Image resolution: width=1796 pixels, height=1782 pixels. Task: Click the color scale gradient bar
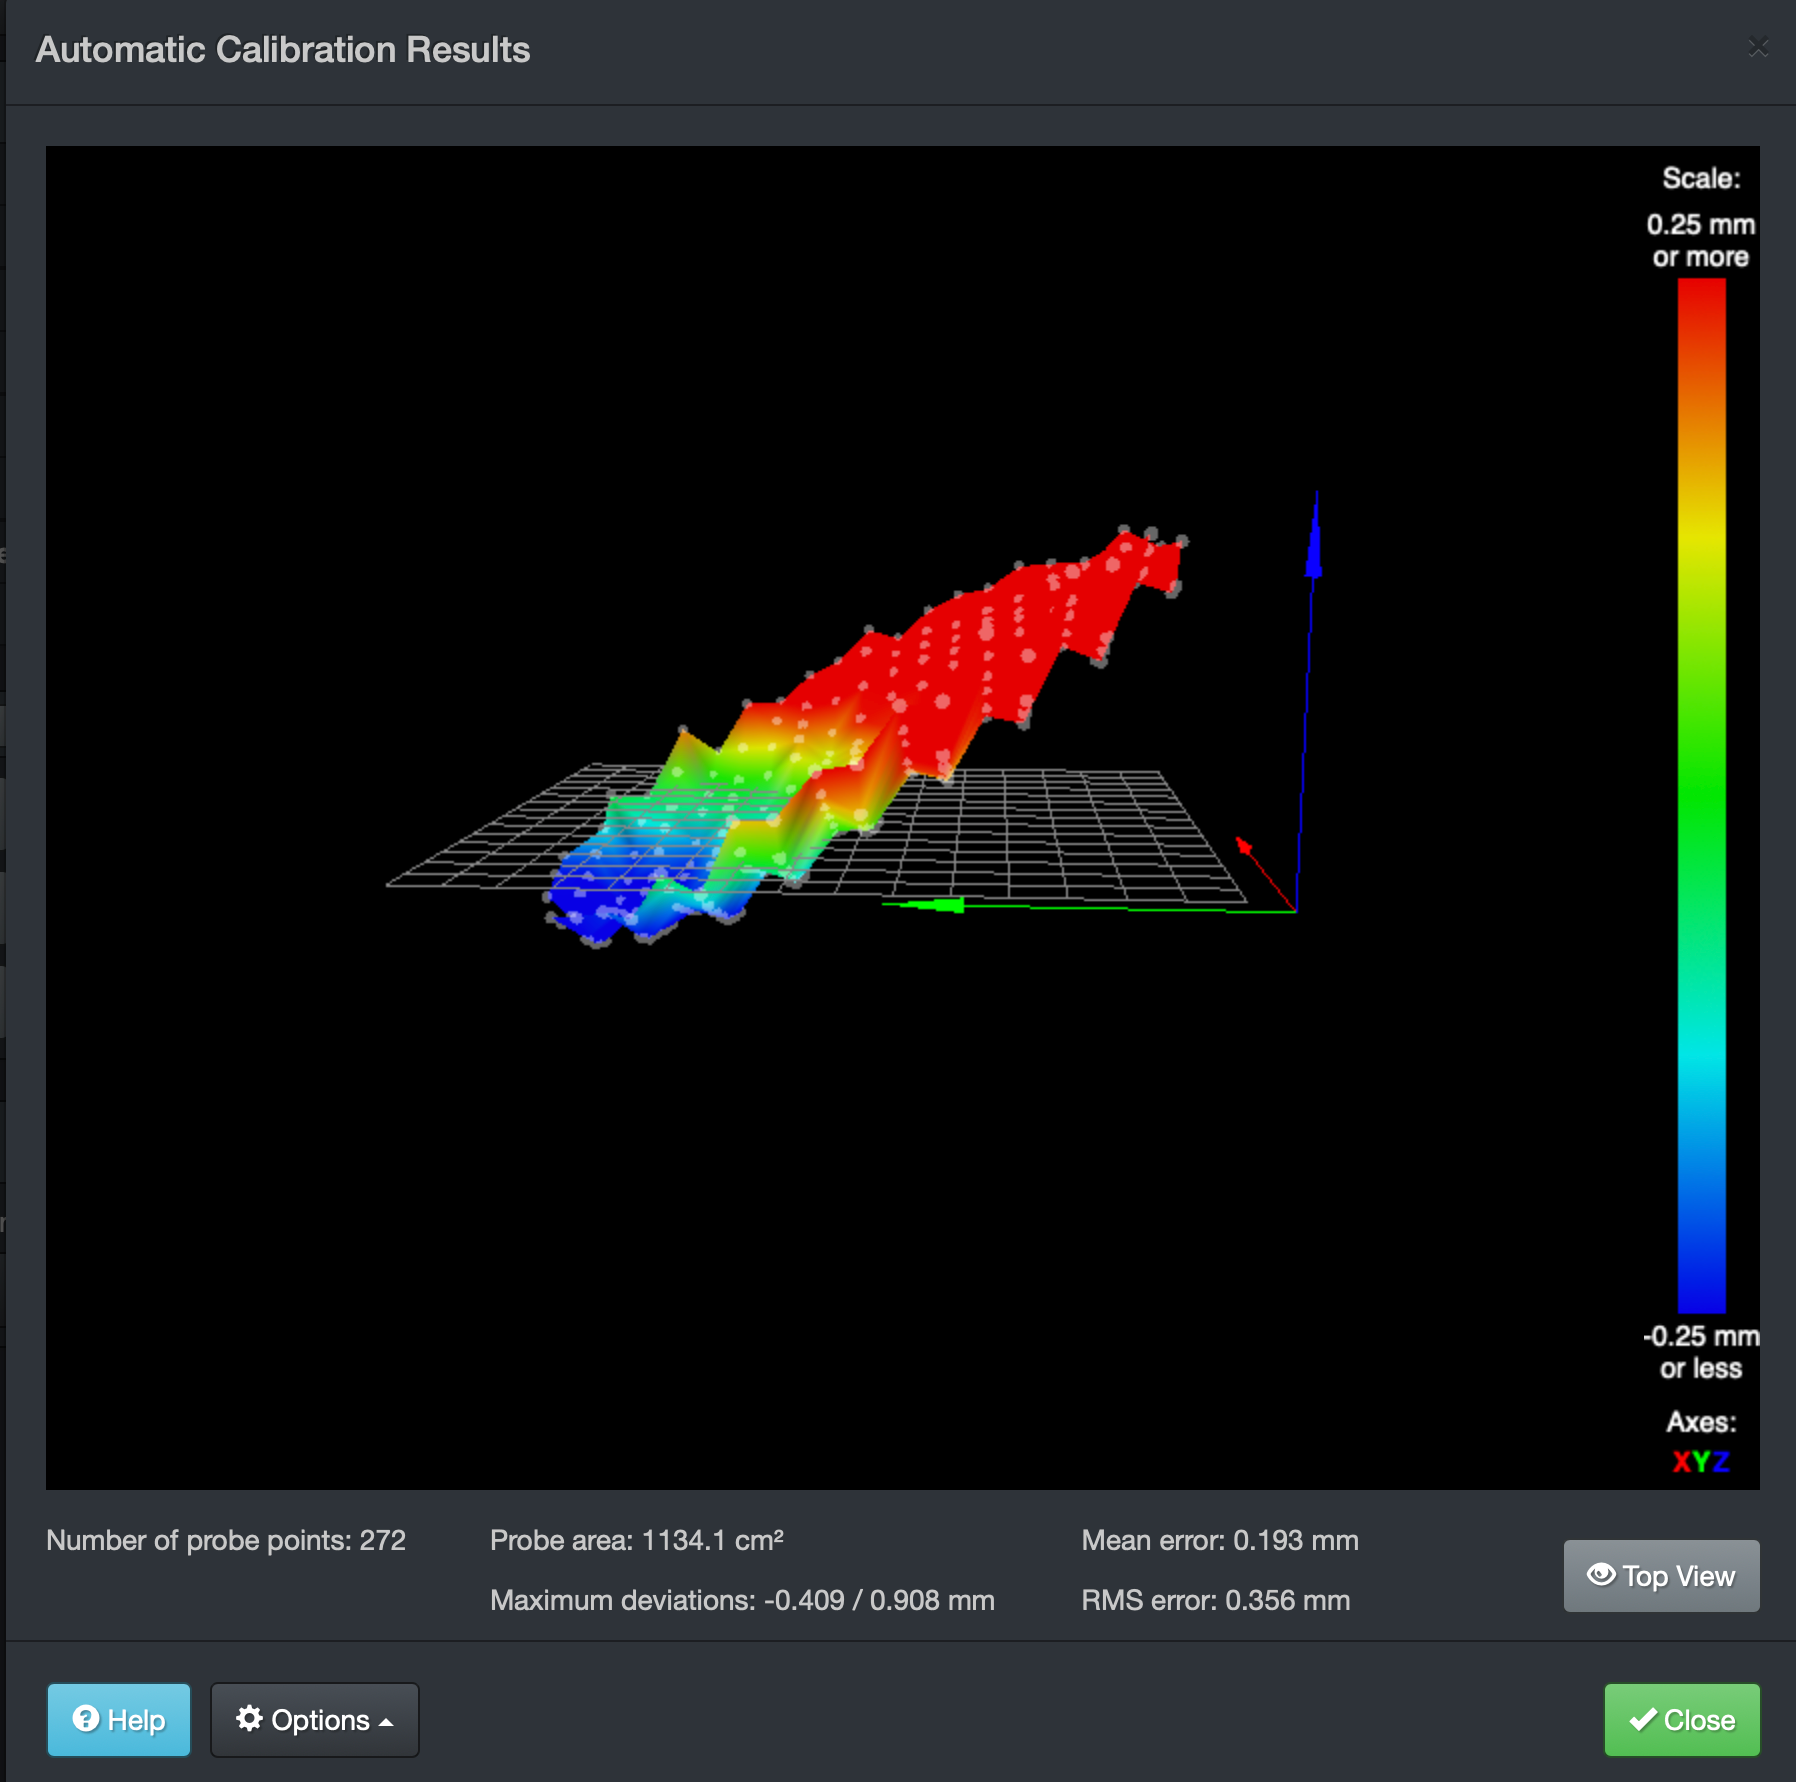[1701, 795]
